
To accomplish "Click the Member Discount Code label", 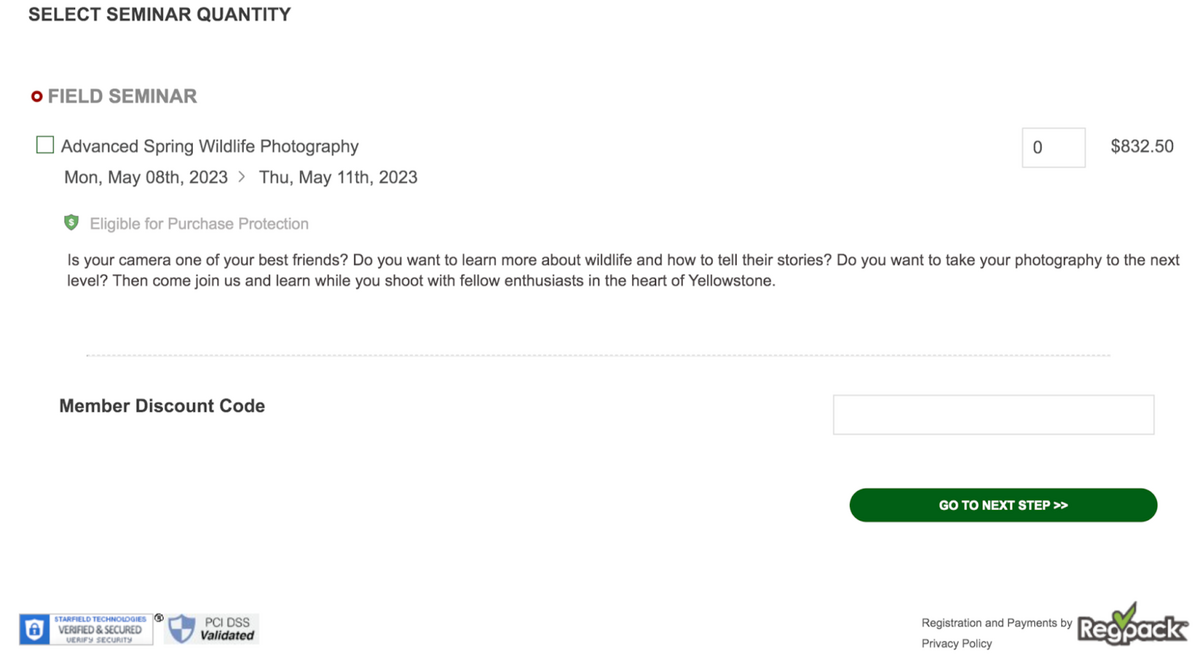I will pos(162,406).
